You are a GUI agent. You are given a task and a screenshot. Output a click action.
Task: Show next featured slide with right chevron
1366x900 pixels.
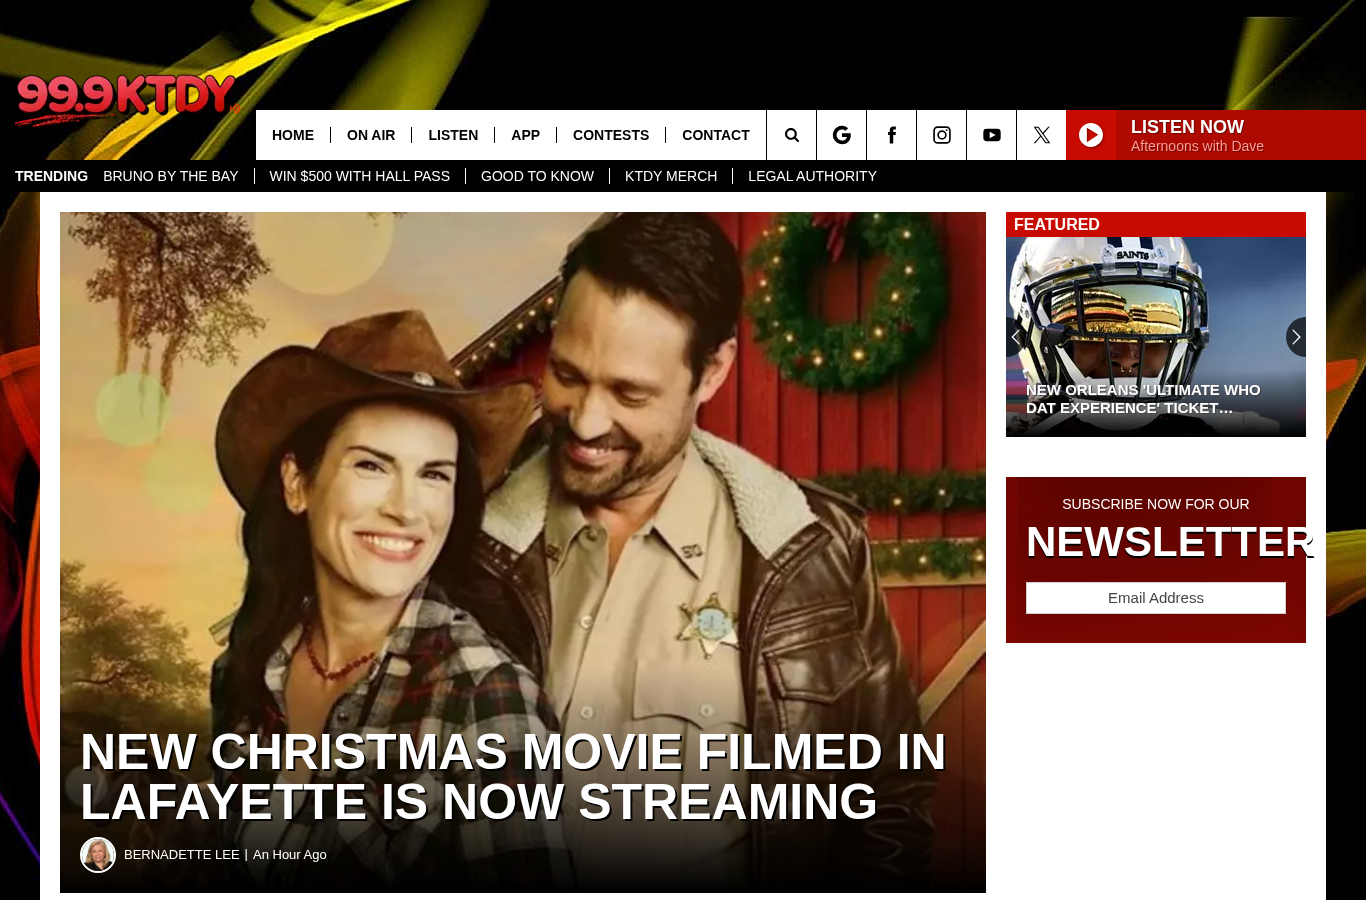click(x=1296, y=337)
